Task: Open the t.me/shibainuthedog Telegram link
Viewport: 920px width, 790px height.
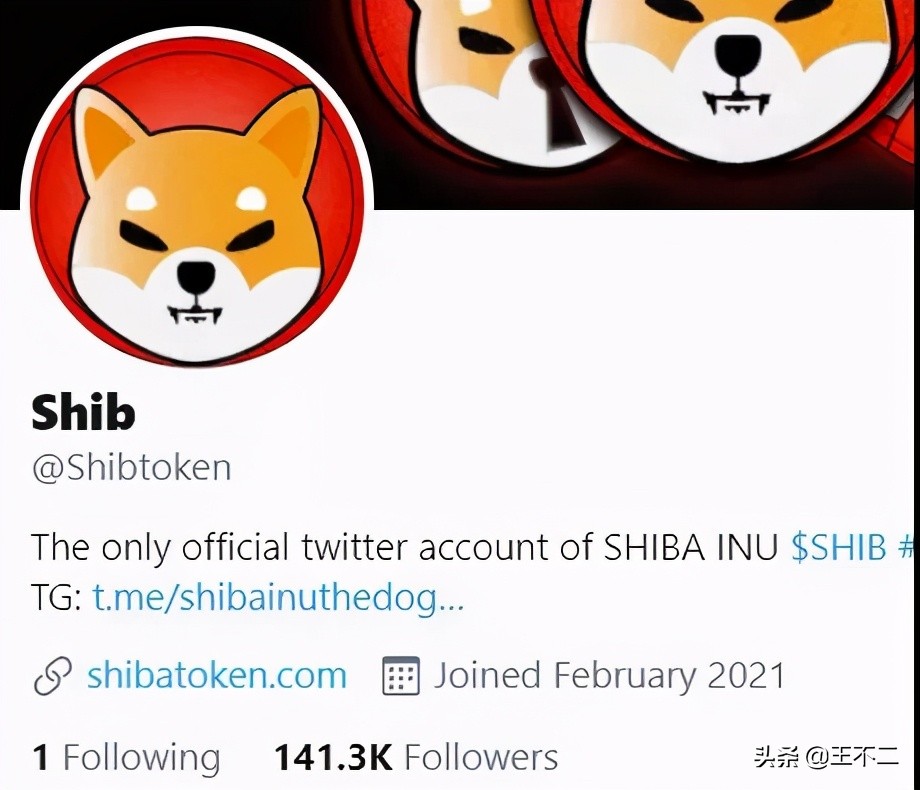Action: (x=278, y=599)
